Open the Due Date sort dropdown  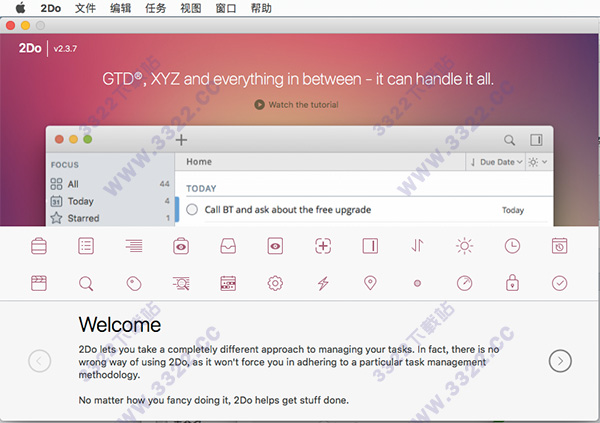496,162
